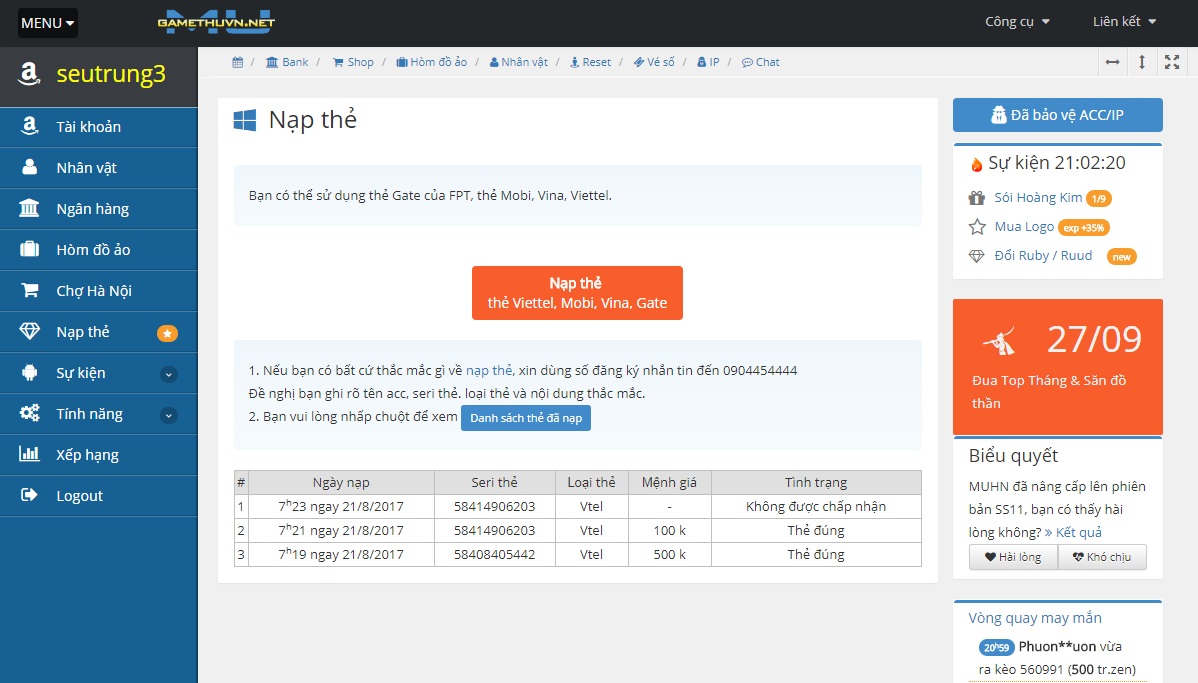Screen dimensions: 1198x683
Task: Click the calendar icon in breadcrumb bar
Action: (x=238, y=62)
